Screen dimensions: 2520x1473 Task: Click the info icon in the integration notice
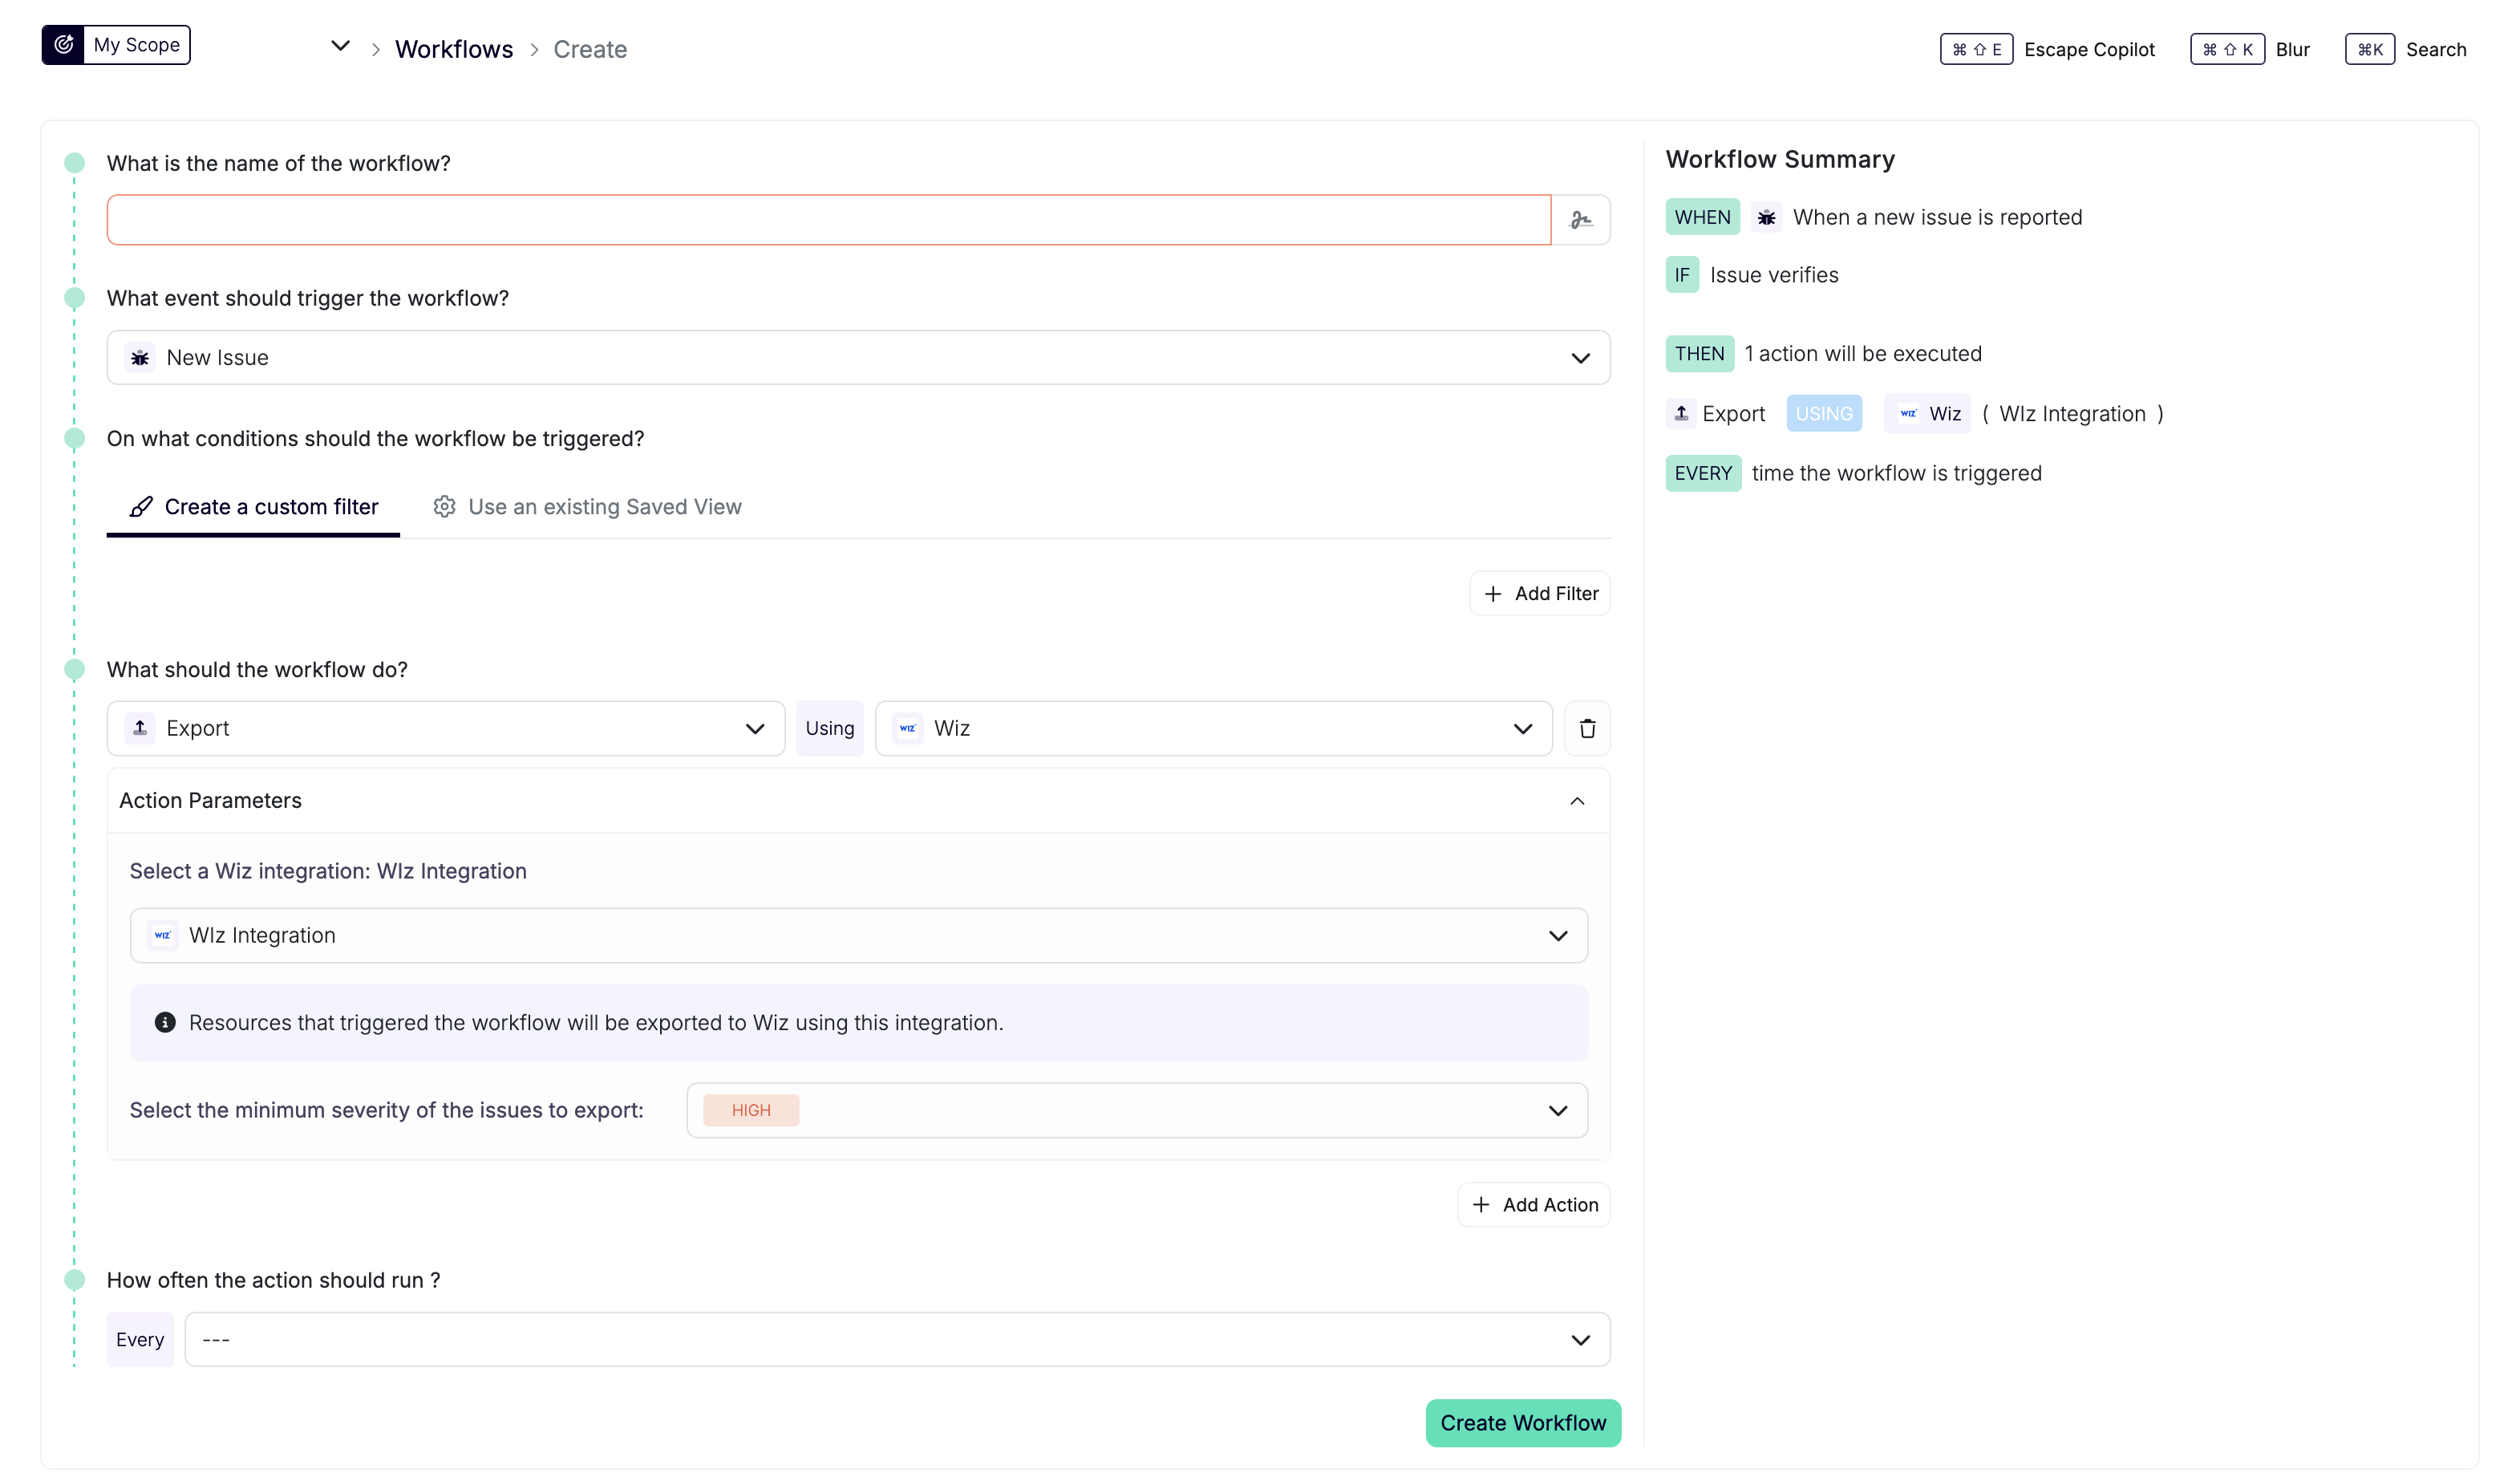(165, 1022)
